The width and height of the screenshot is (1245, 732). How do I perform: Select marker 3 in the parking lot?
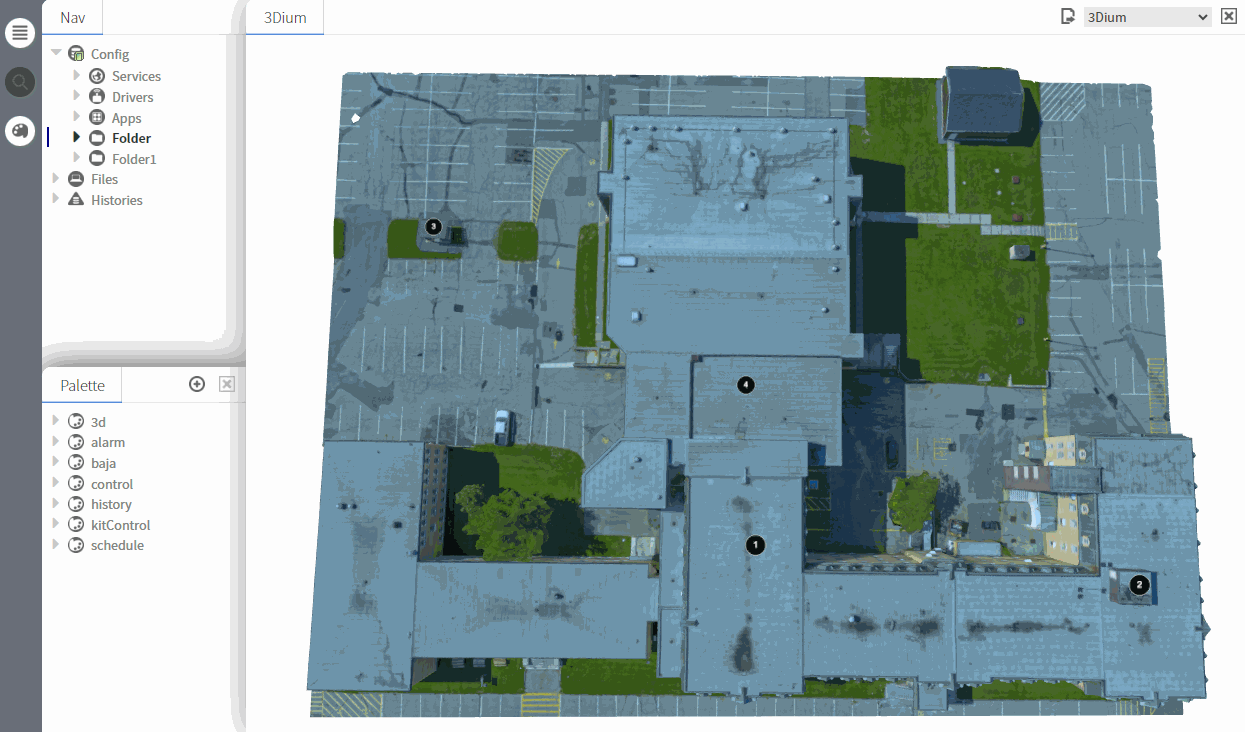pos(433,227)
